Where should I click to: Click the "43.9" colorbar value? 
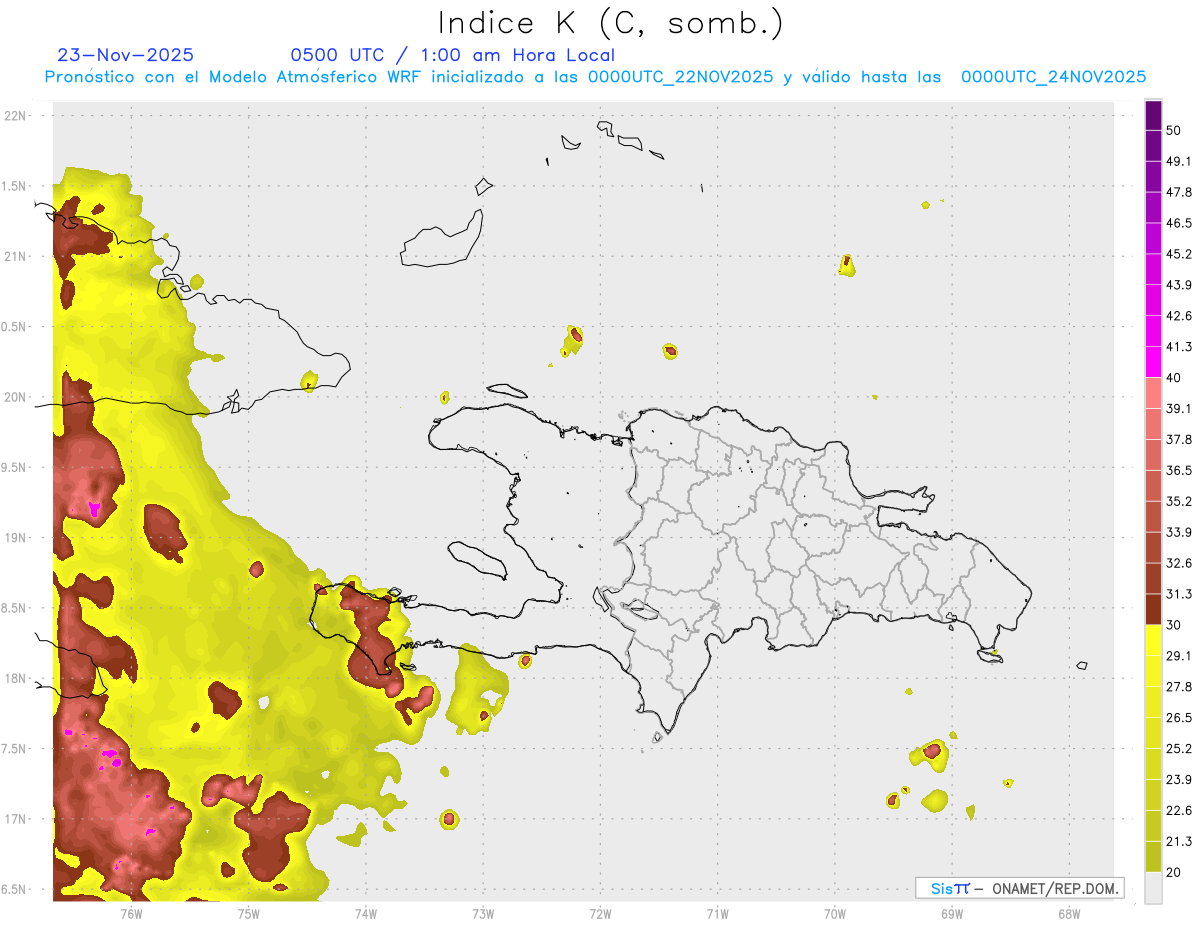[1179, 285]
